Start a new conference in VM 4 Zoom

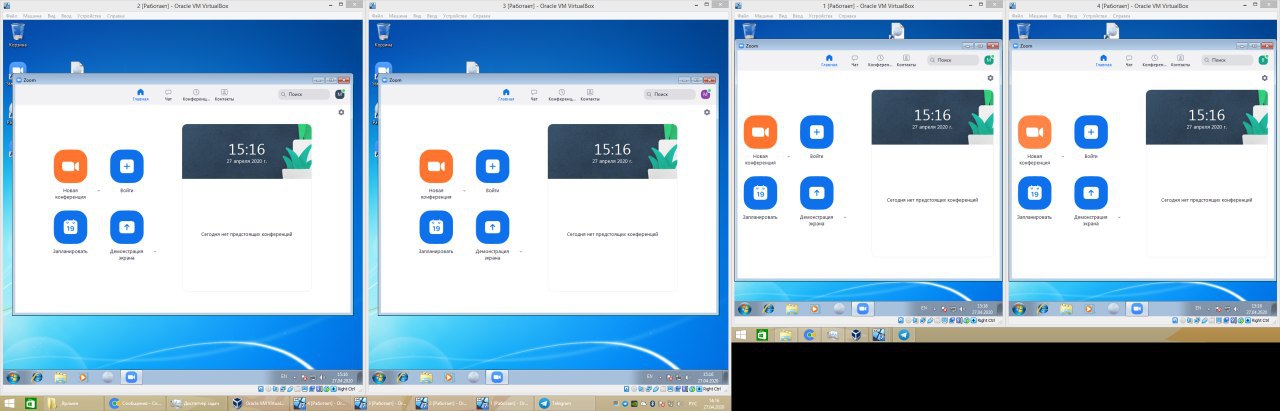[x=1034, y=132]
